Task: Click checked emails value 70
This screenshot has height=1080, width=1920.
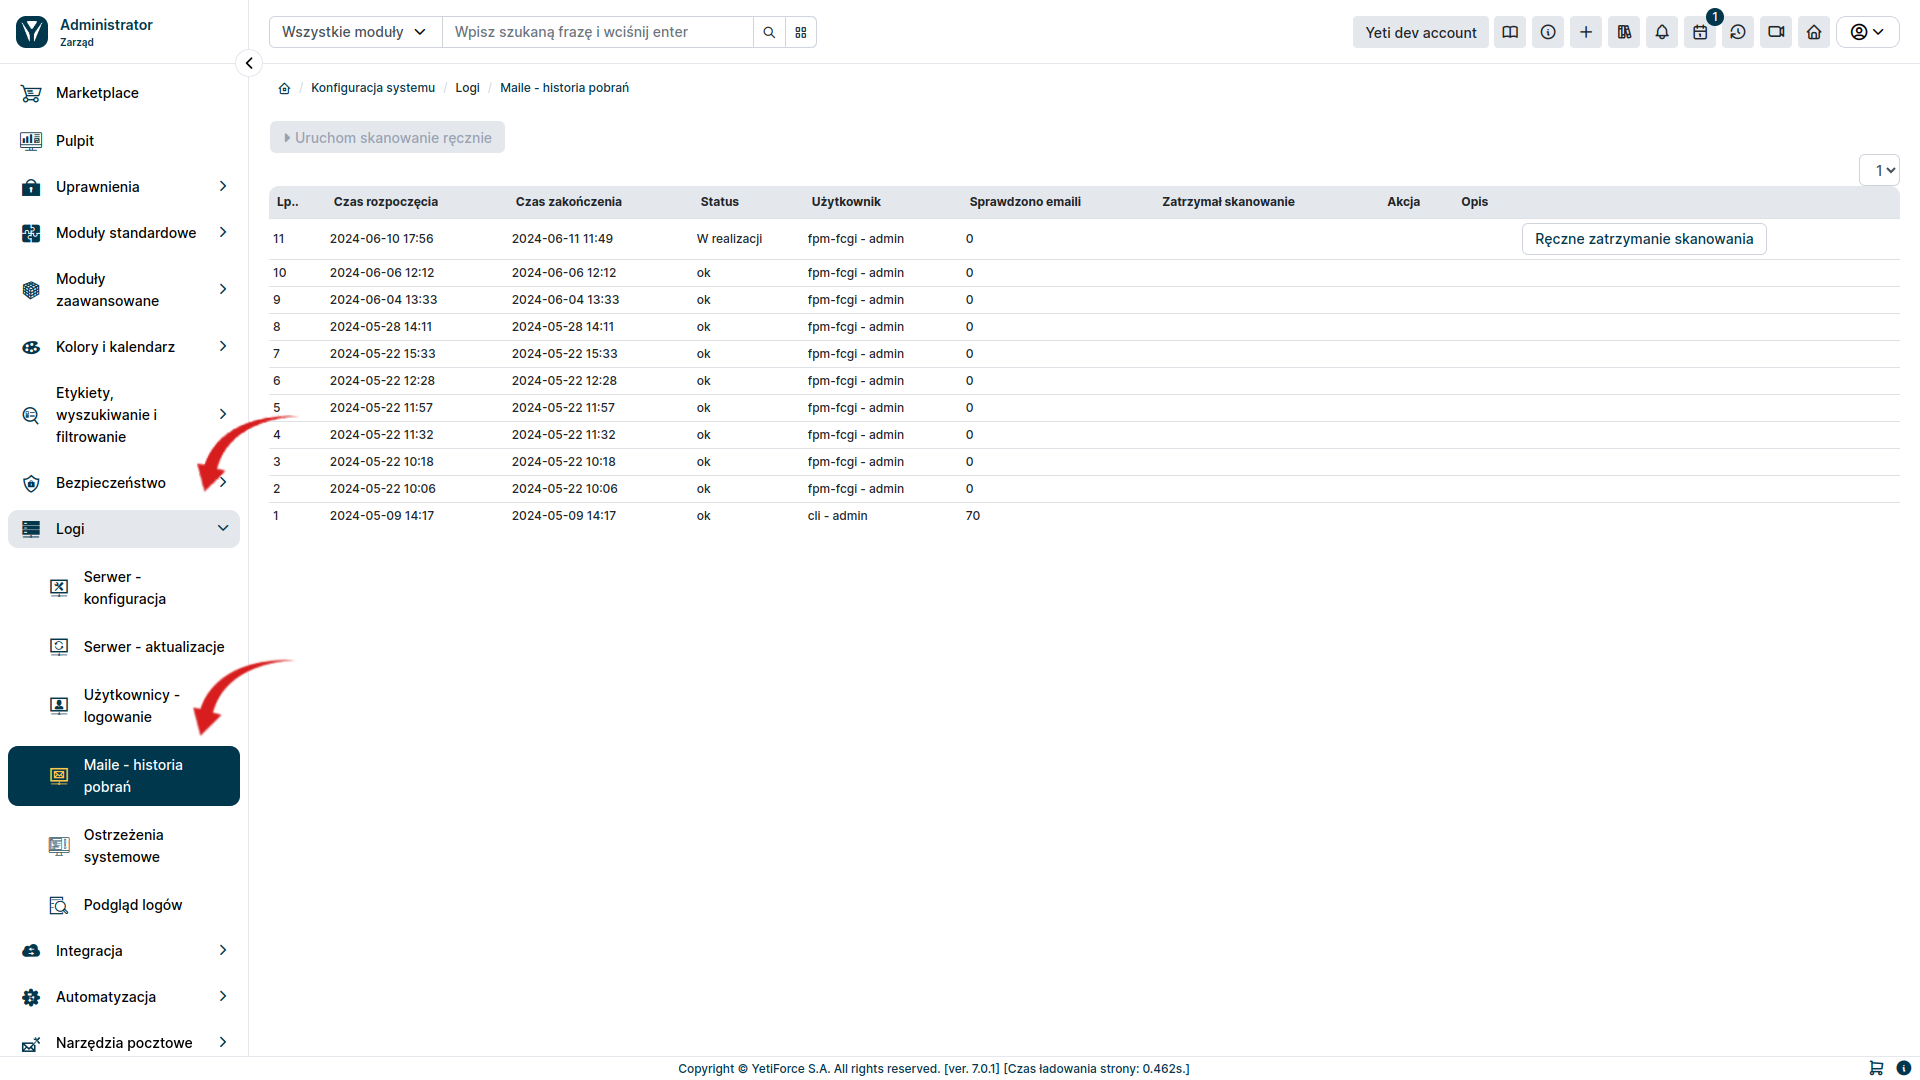Action: click(973, 516)
